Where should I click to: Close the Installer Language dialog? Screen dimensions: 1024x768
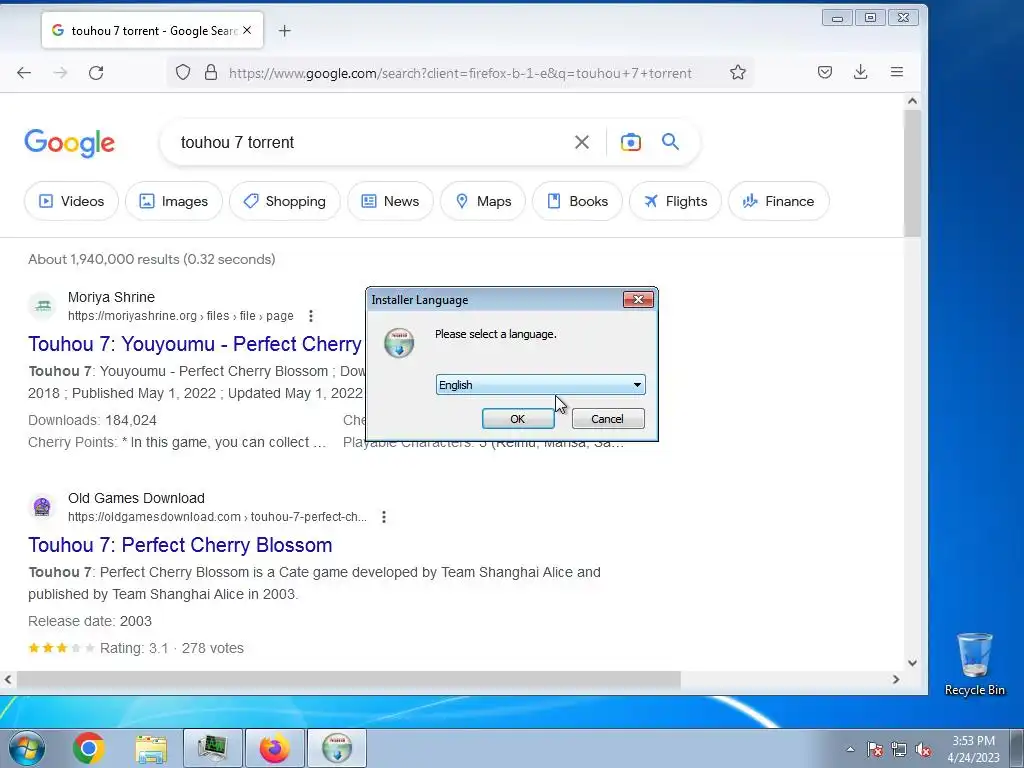coord(638,299)
